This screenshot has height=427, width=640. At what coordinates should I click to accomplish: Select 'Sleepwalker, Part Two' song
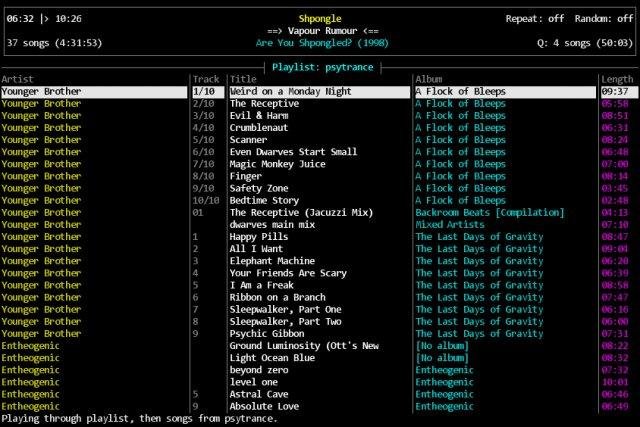click(x=285, y=322)
